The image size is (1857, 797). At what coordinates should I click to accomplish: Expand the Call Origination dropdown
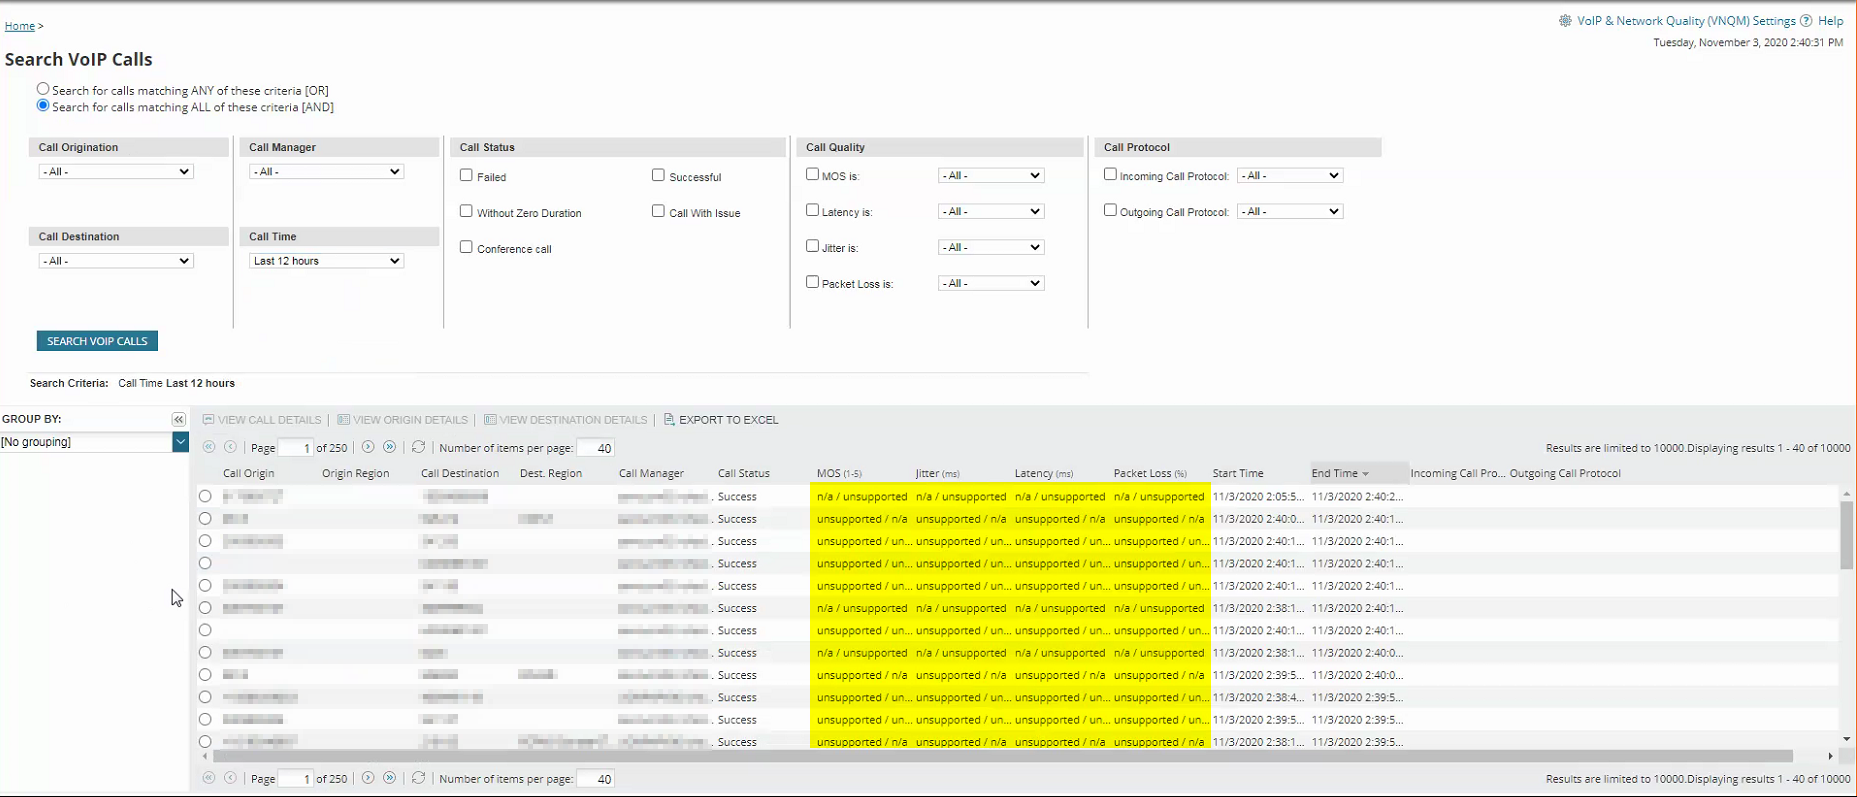pyautogui.click(x=116, y=172)
